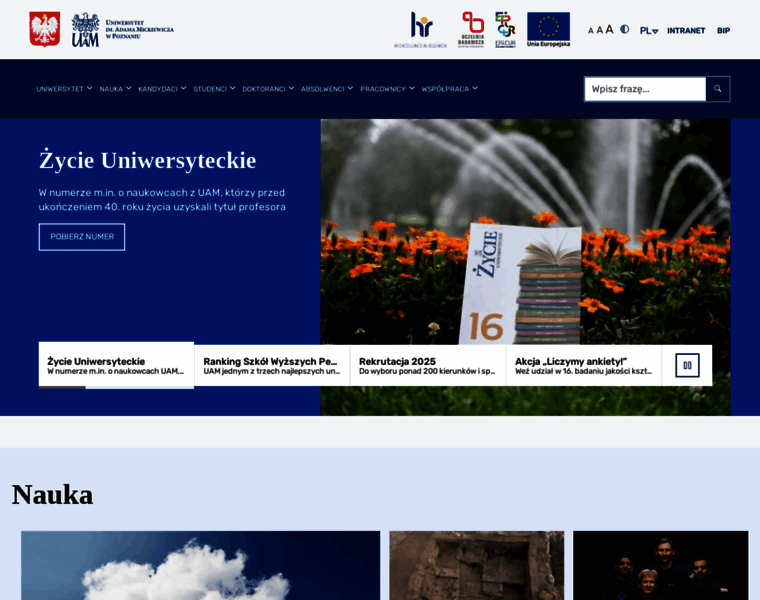Select the Życie Uniwersyteckie slide tab

pyautogui.click(x=116, y=365)
